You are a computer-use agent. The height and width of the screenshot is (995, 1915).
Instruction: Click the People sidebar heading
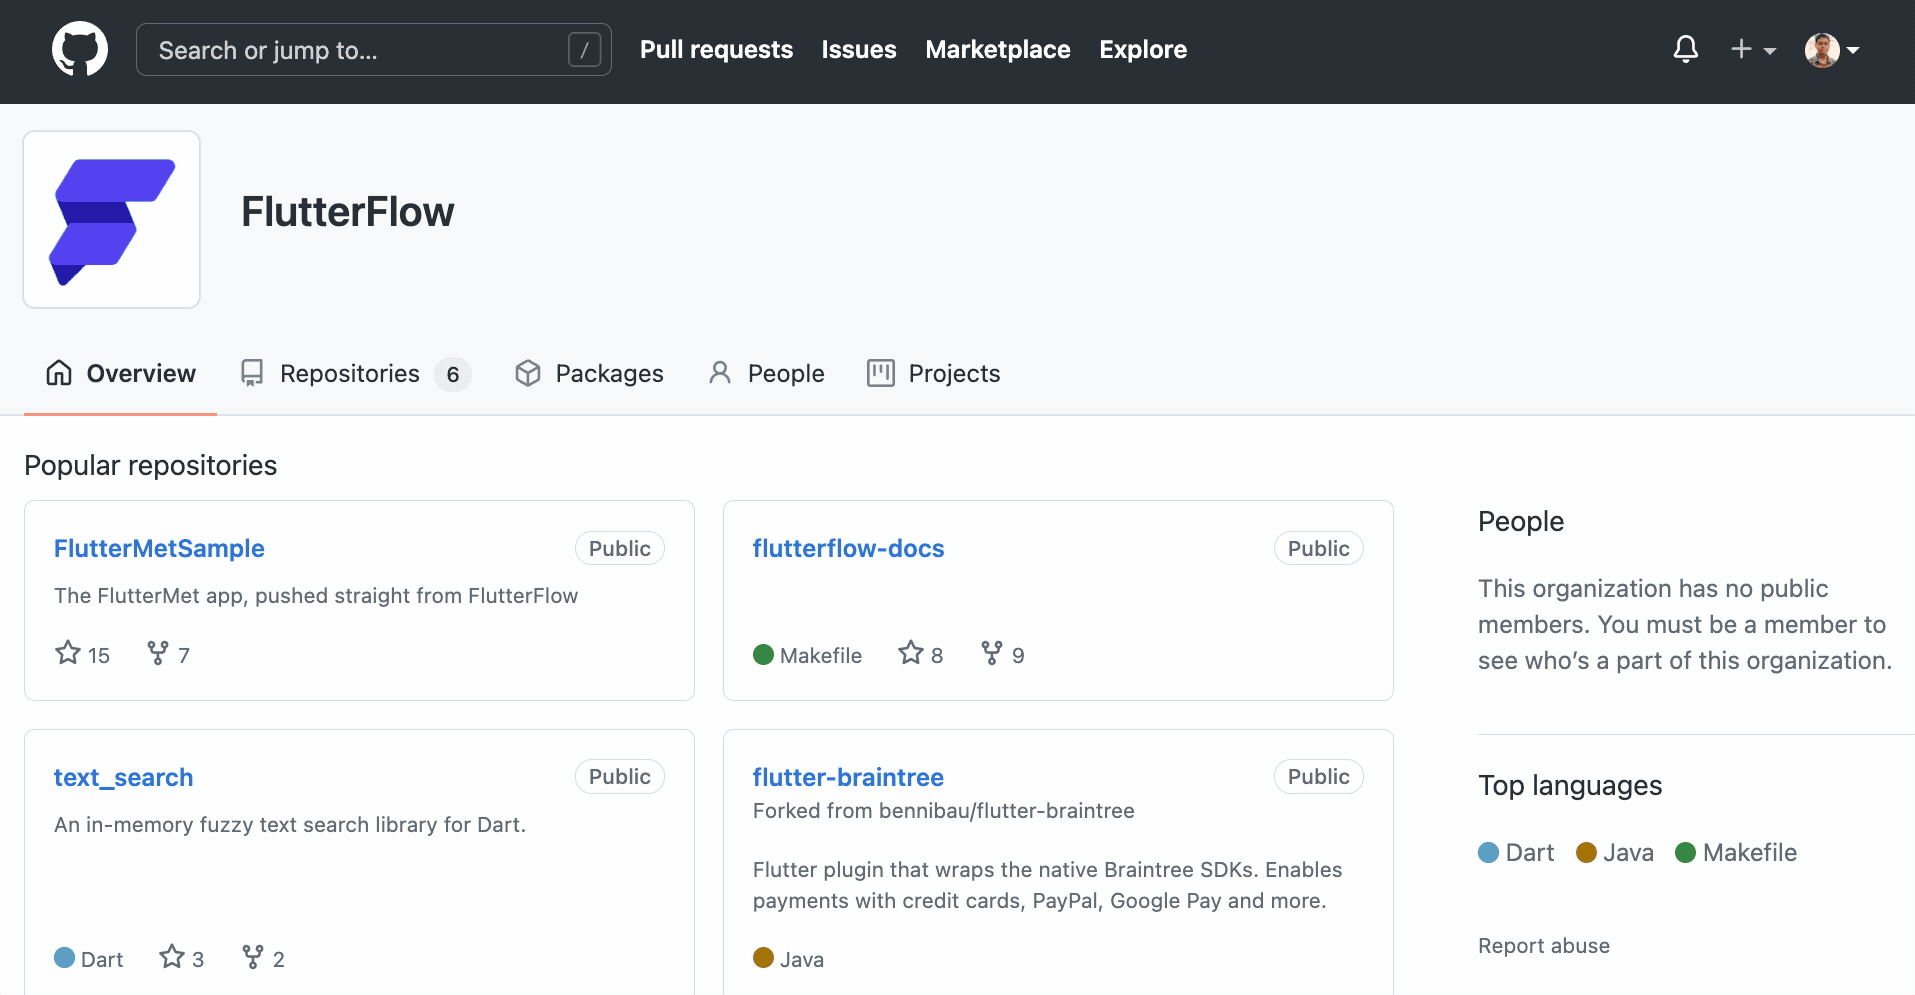pyautogui.click(x=1521, y=521)
